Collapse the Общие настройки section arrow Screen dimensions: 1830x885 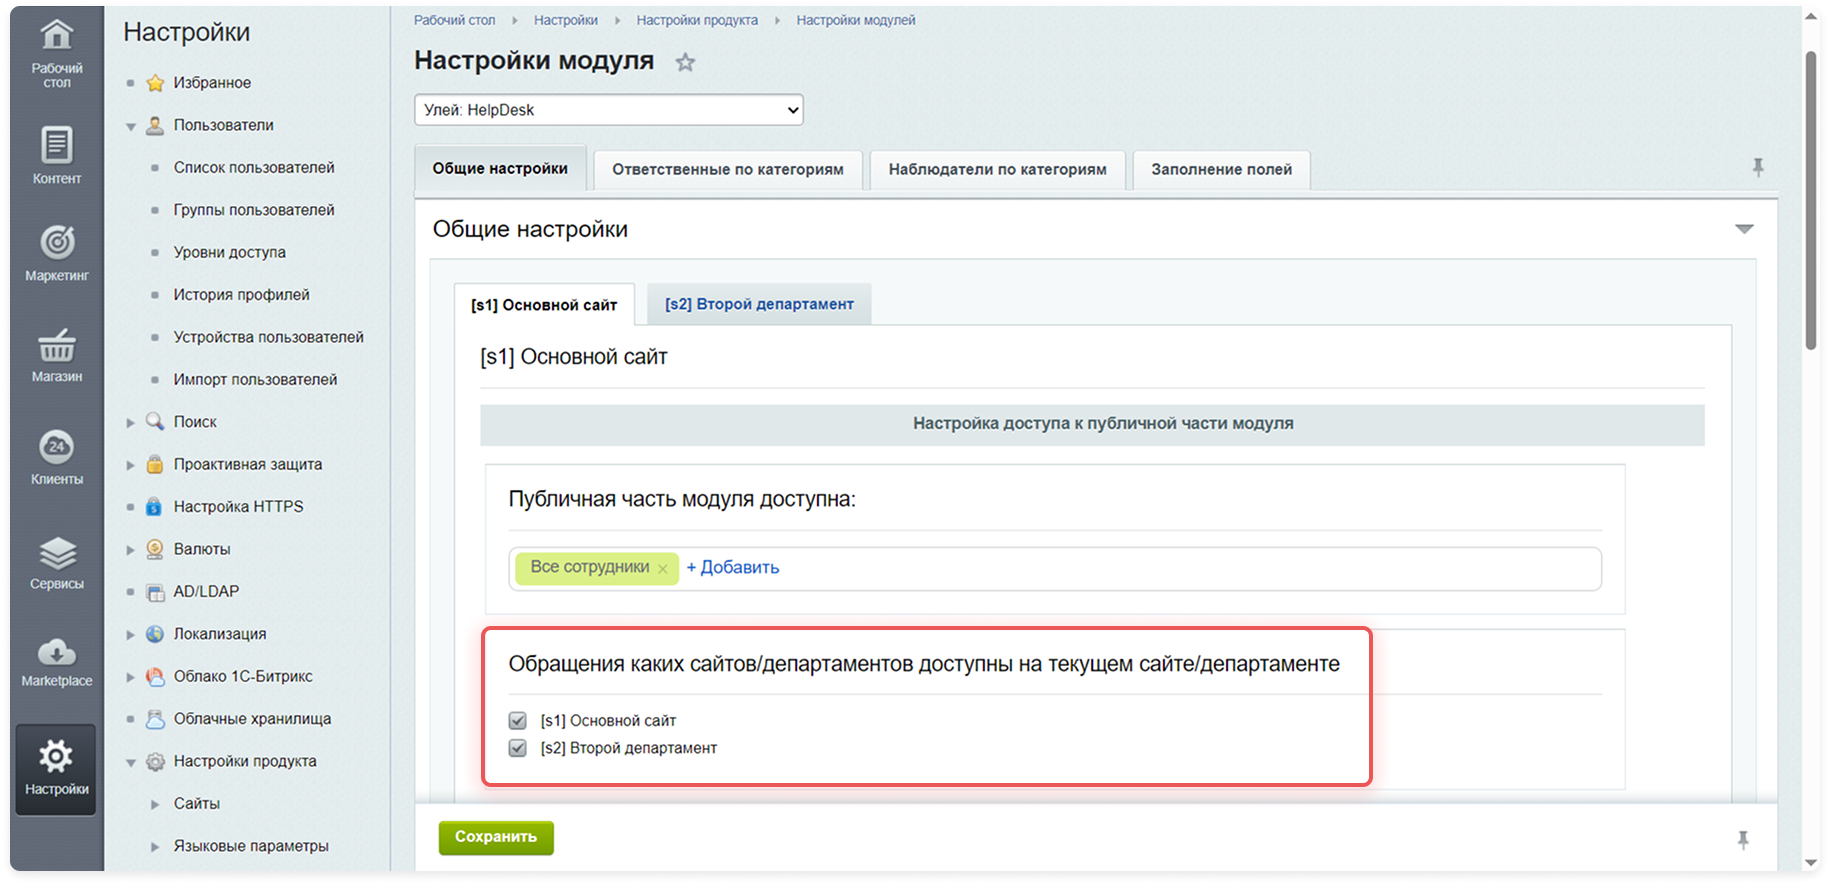(1744, 229)
